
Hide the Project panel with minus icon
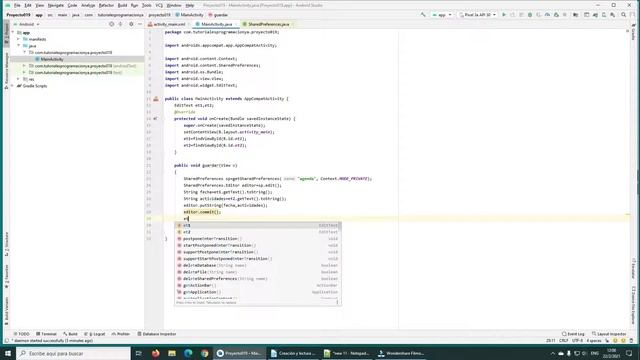[x=140, y=24]
